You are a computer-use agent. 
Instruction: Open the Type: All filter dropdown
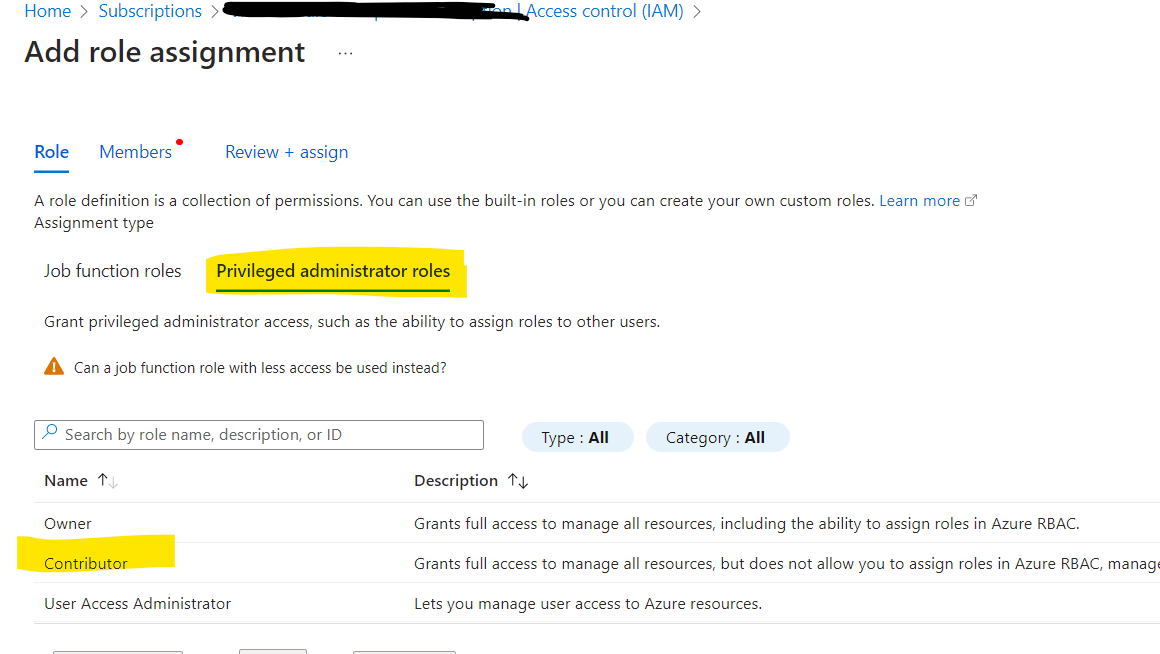click(x=577, y=436)
